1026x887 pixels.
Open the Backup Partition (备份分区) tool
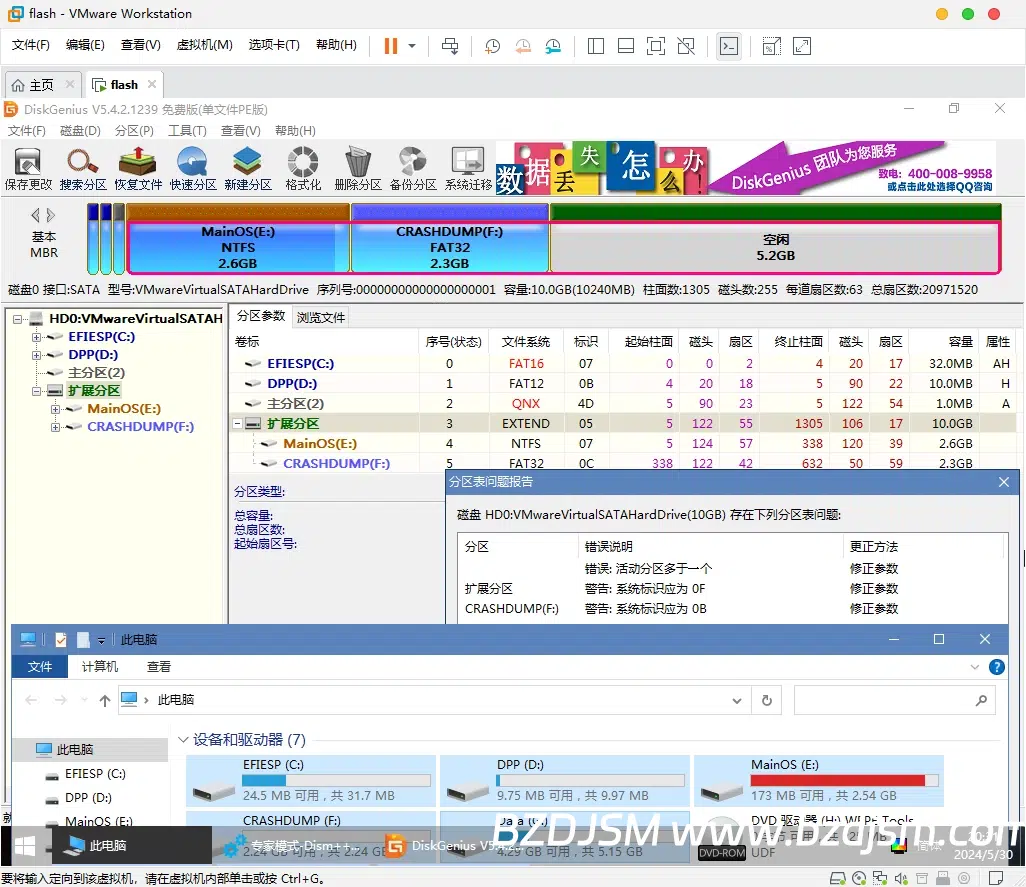[413, 169]
